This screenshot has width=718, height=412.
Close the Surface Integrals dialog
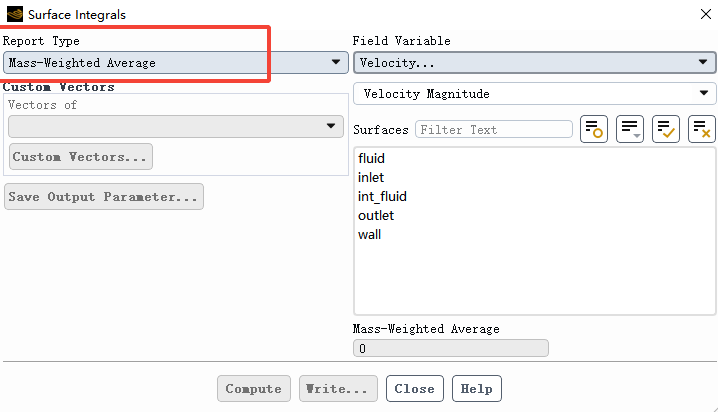click(706, 14)
